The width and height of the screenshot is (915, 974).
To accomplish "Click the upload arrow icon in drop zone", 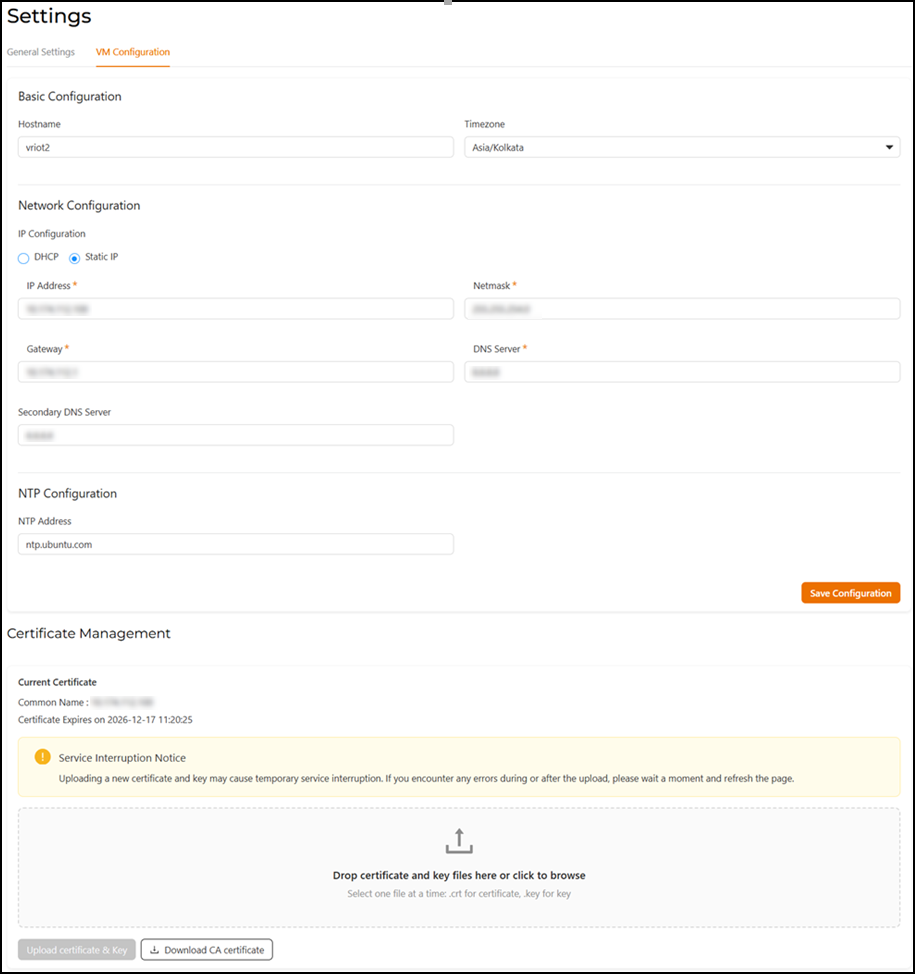I will 459,840.
